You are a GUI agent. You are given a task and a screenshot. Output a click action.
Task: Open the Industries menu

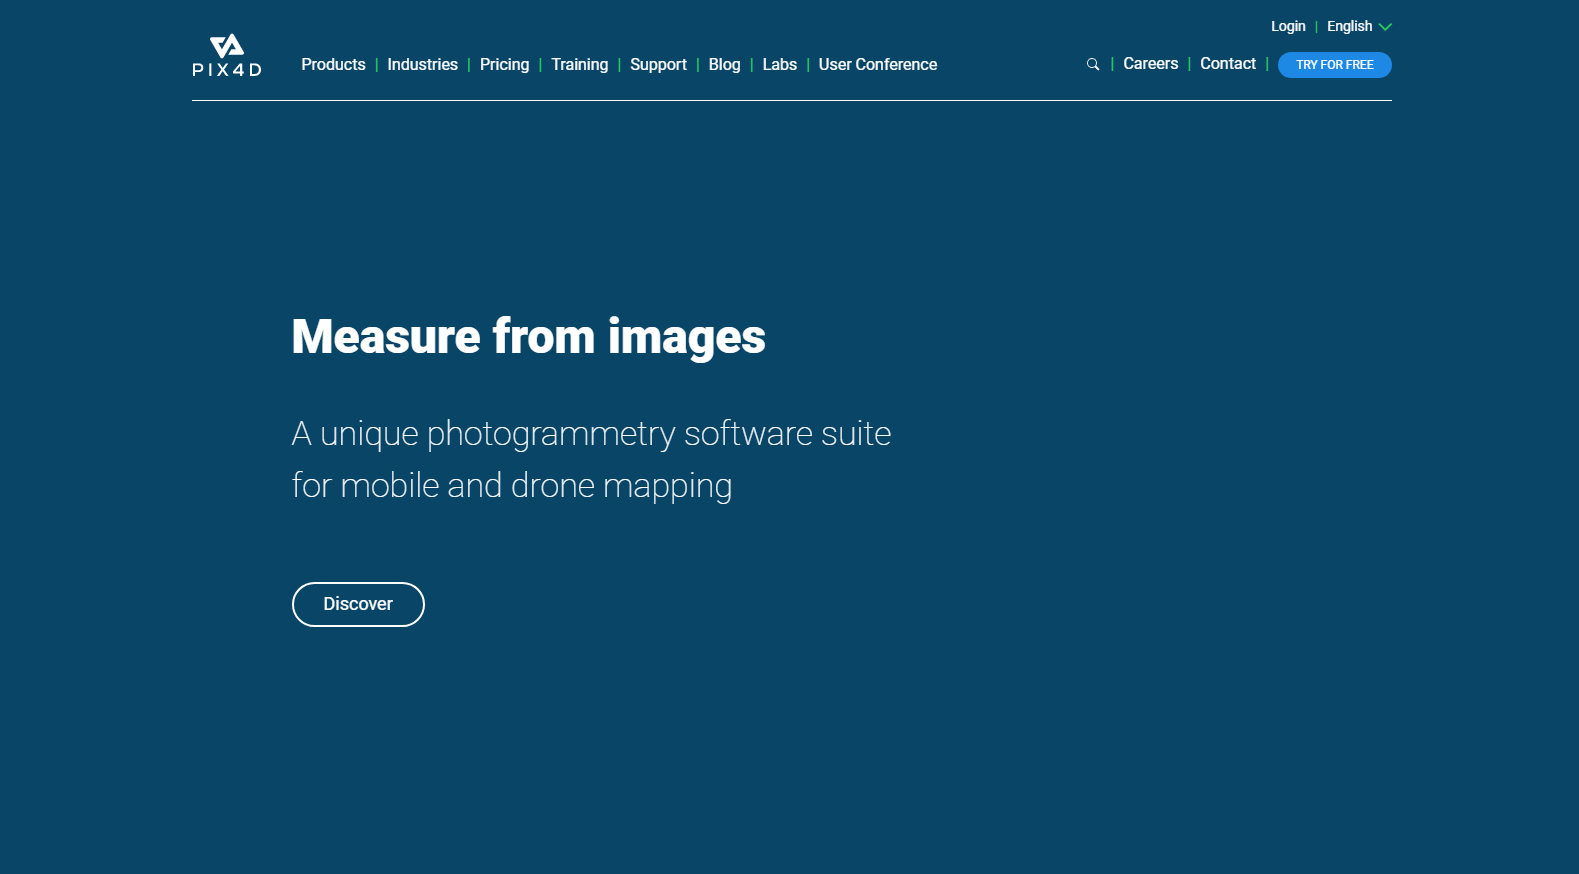click(x=422, y=64)
